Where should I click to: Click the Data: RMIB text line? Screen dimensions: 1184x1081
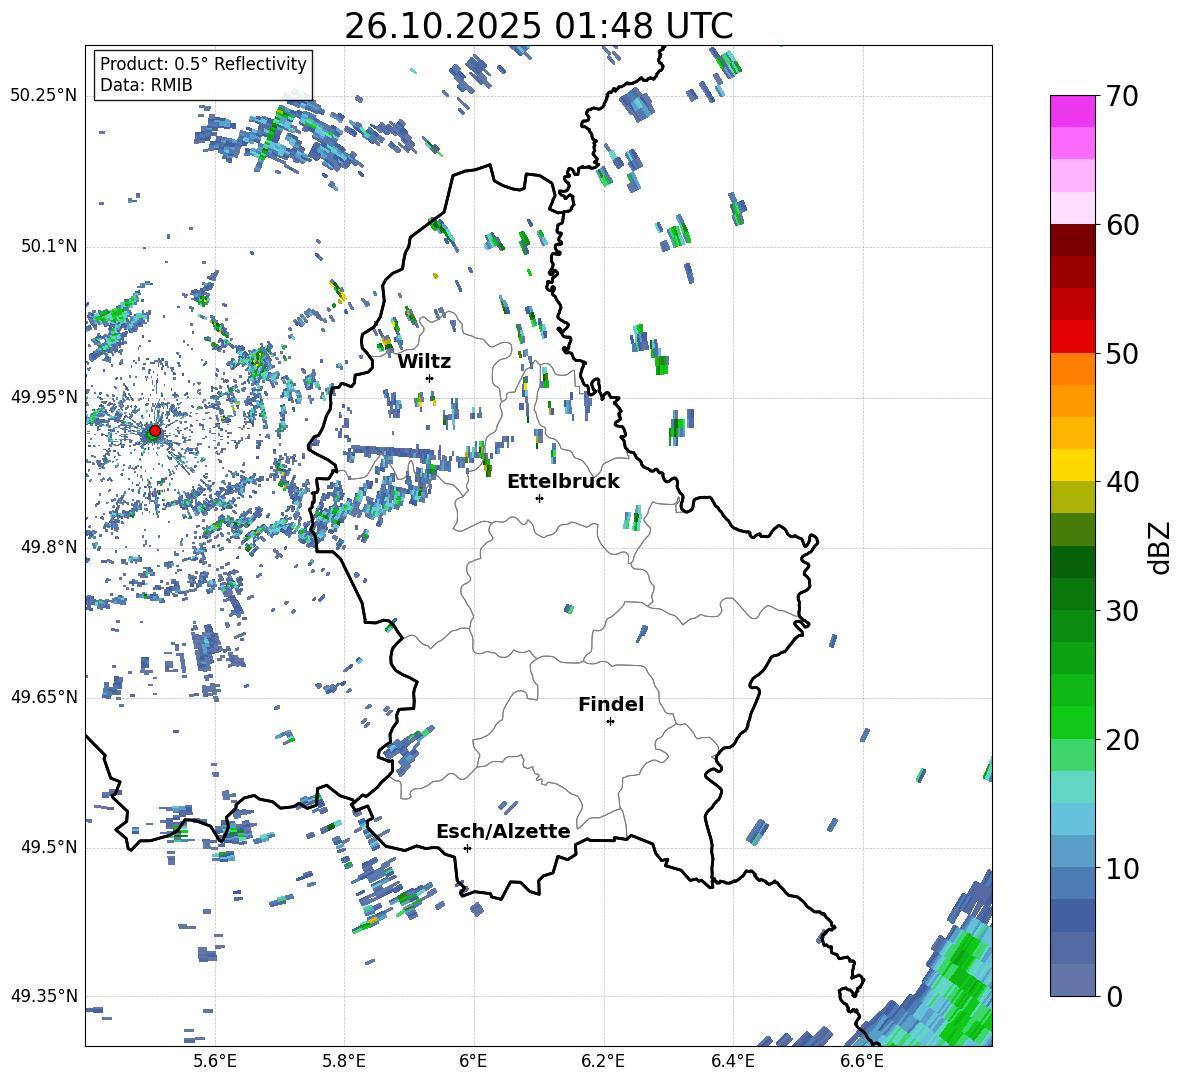[x=146, y=85]
